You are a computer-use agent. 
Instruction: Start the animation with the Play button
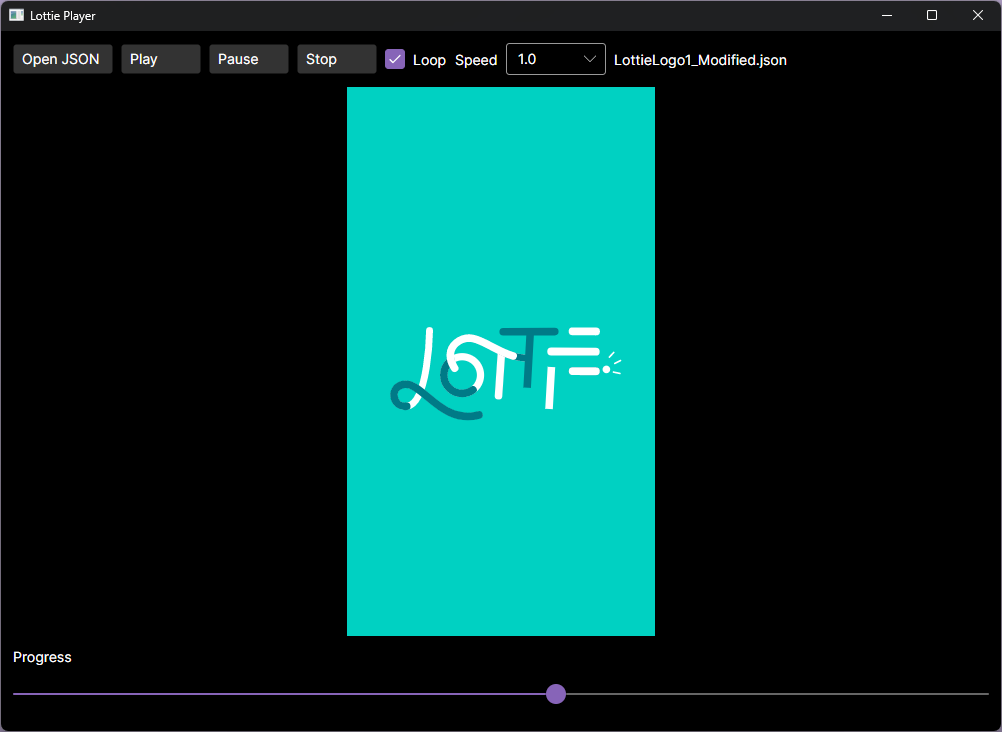(160, 59)
